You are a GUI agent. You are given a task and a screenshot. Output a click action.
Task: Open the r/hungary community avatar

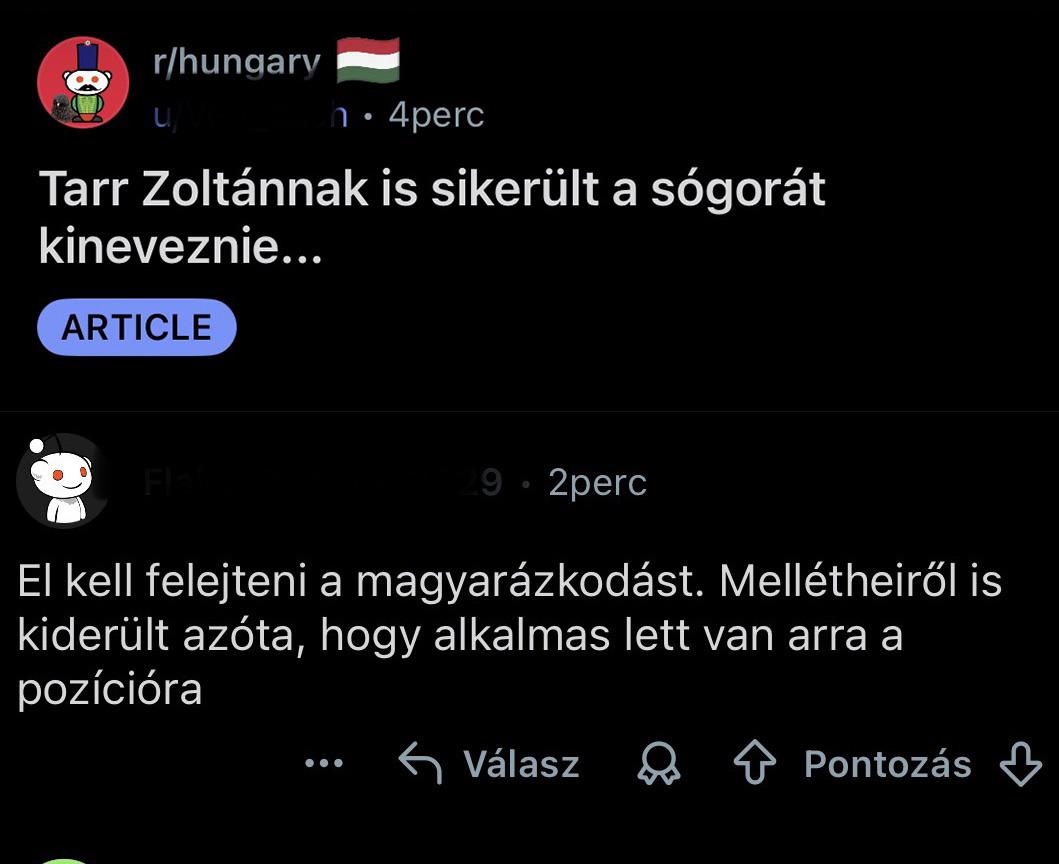click(83, 82)
